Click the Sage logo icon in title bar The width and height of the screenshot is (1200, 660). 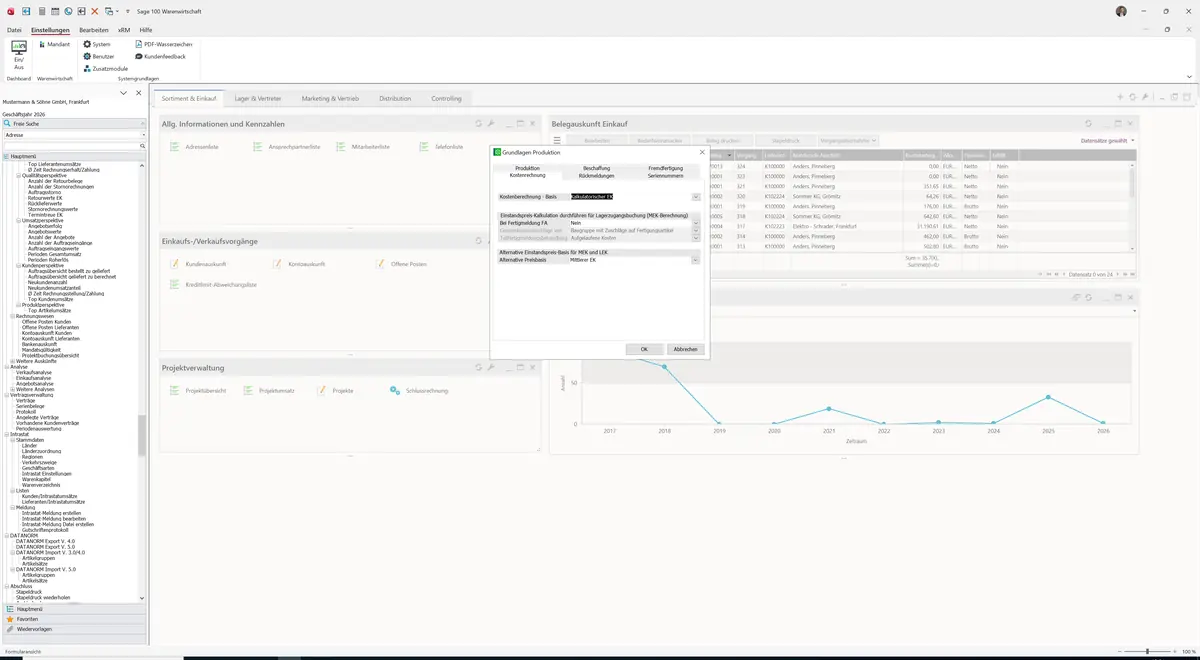point(10,10)
